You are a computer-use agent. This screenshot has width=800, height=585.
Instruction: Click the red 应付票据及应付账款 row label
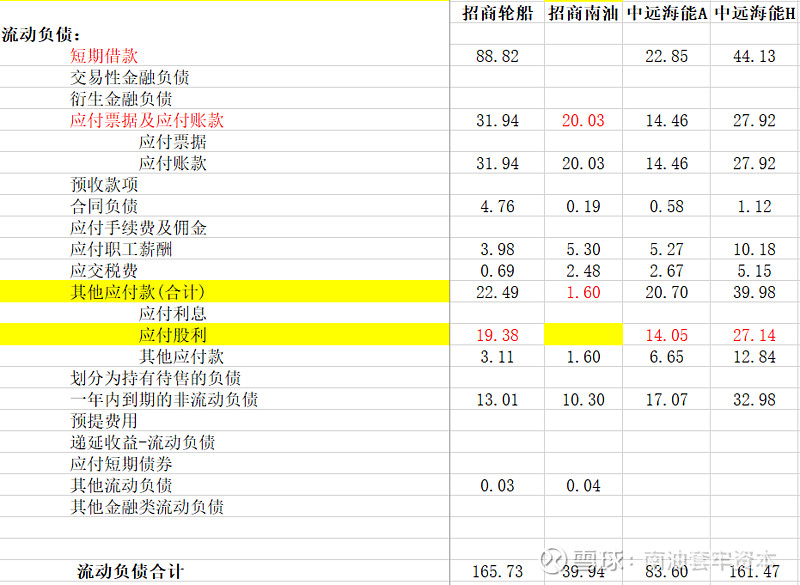(x=147, y=120)
